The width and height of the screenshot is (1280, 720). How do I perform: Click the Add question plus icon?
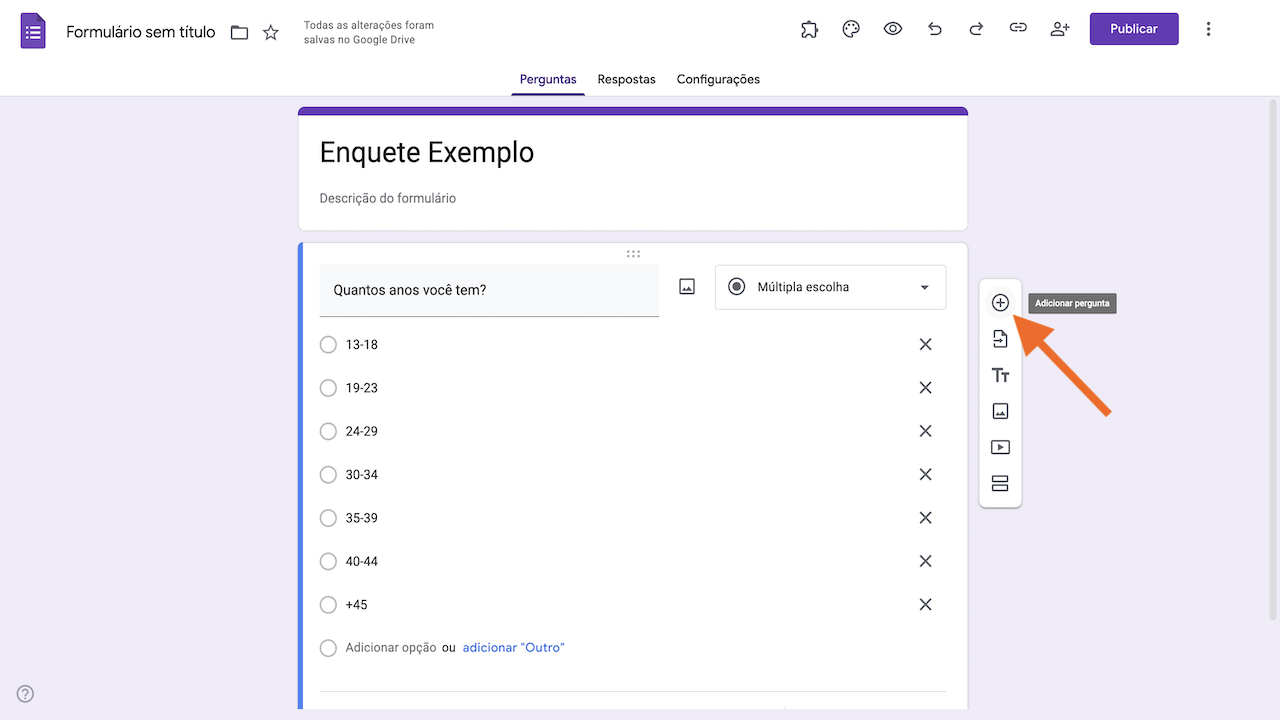click(x=1000, y=303)
